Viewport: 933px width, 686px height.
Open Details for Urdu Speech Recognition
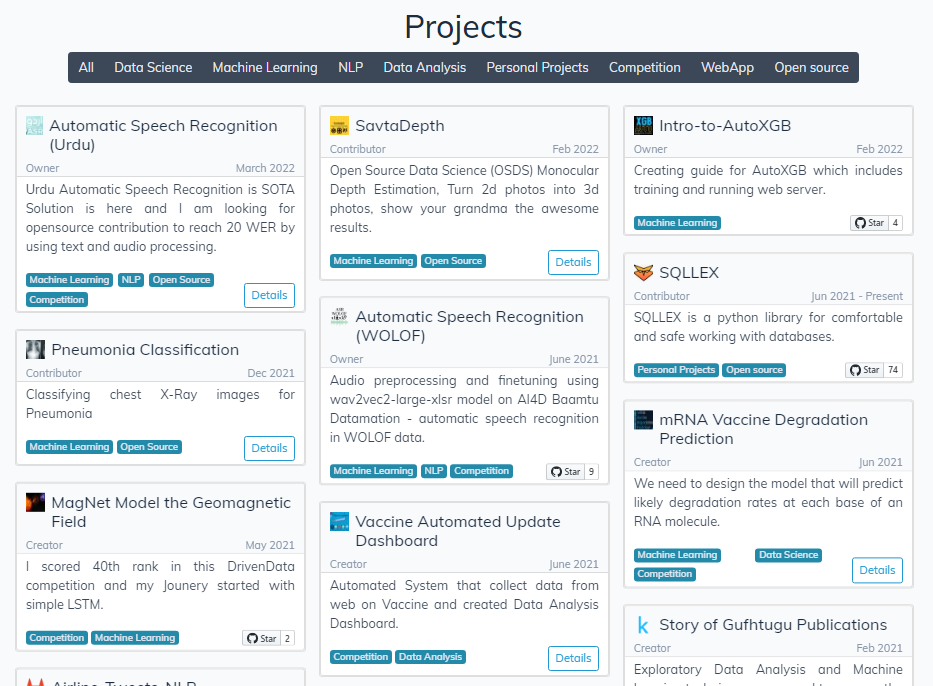pos(269,295)
